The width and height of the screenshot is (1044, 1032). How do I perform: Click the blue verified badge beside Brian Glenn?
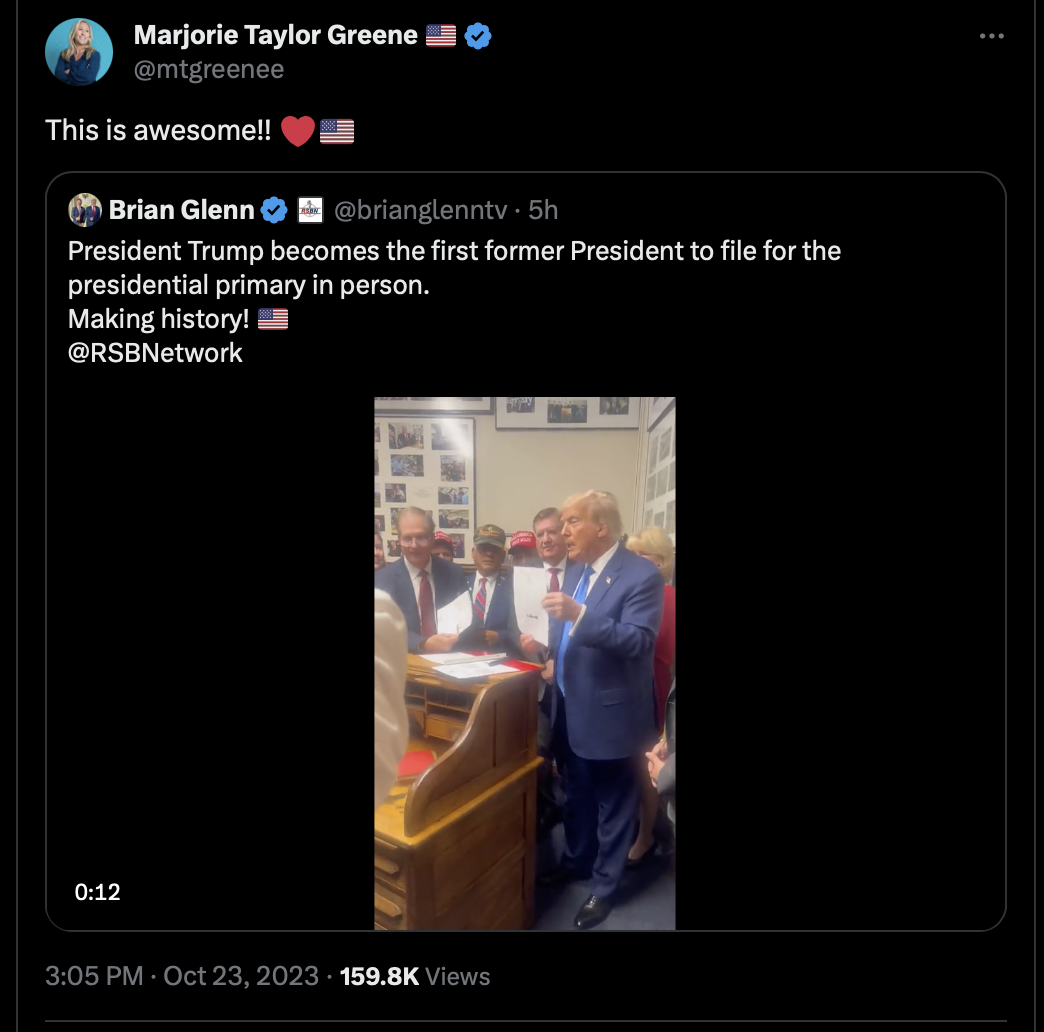pyautogui.click(x=274, y=210)
